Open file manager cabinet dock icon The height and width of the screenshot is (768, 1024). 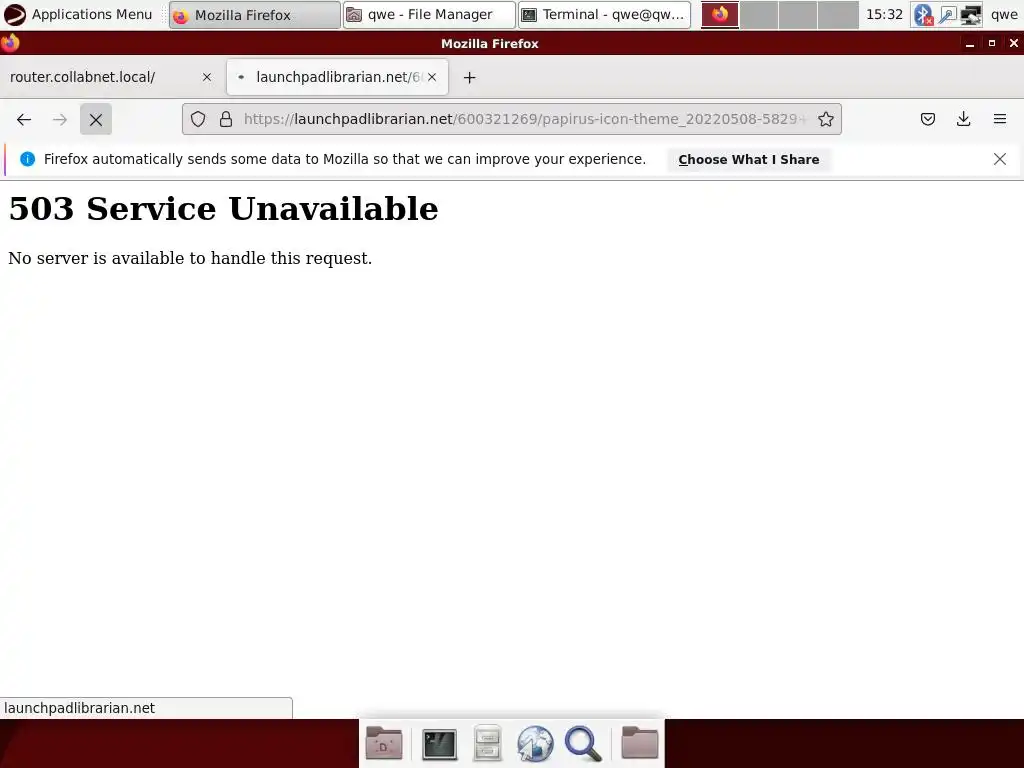coord(487,743)
